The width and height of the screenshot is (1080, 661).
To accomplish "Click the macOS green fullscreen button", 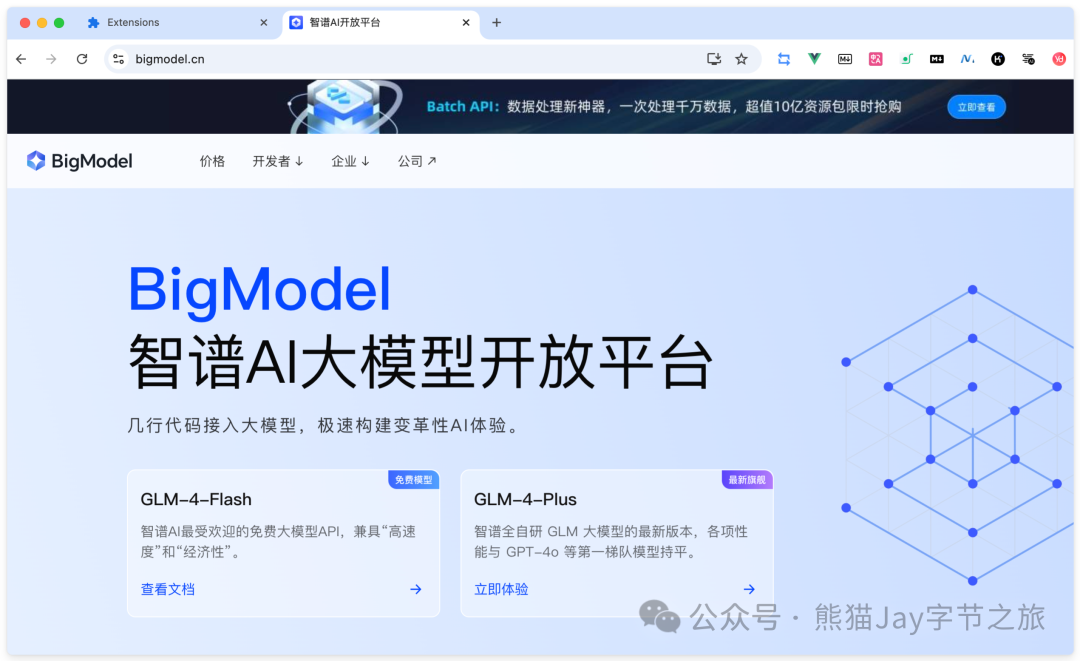I will point(59,23).
